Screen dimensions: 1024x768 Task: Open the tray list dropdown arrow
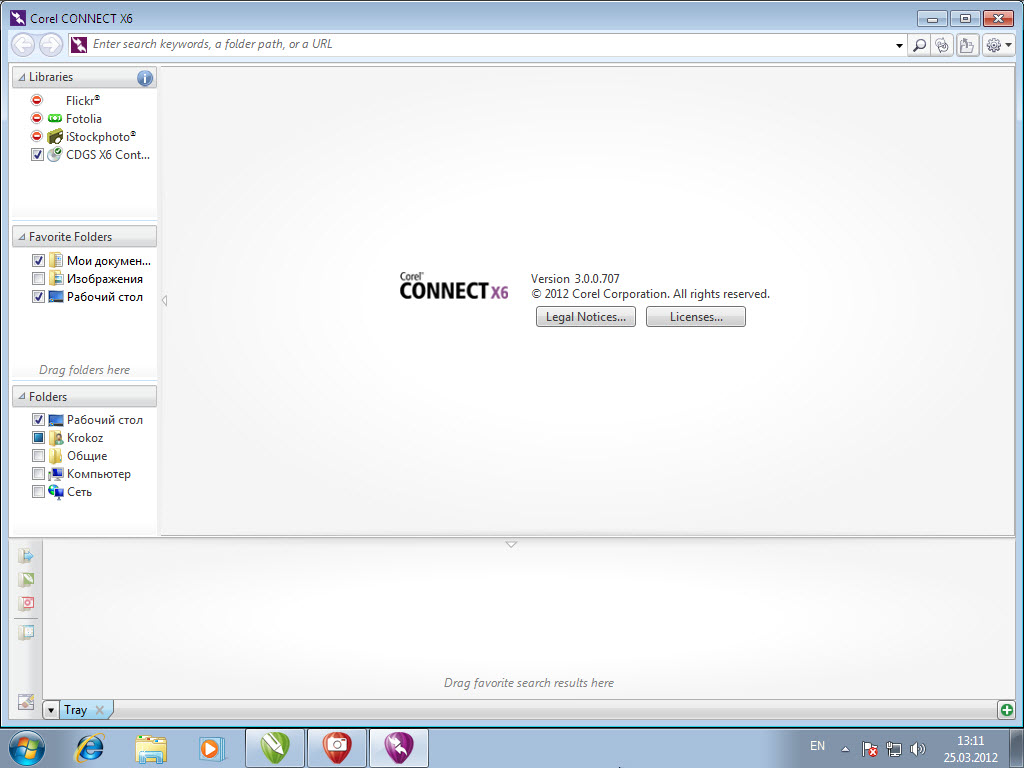pos(52,710)
